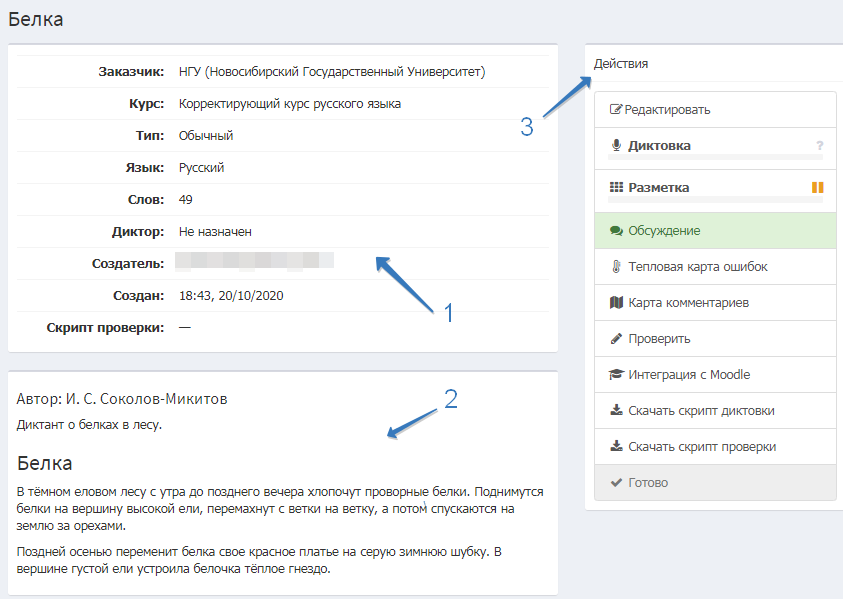Click the Действия panel header

(621, 63)
